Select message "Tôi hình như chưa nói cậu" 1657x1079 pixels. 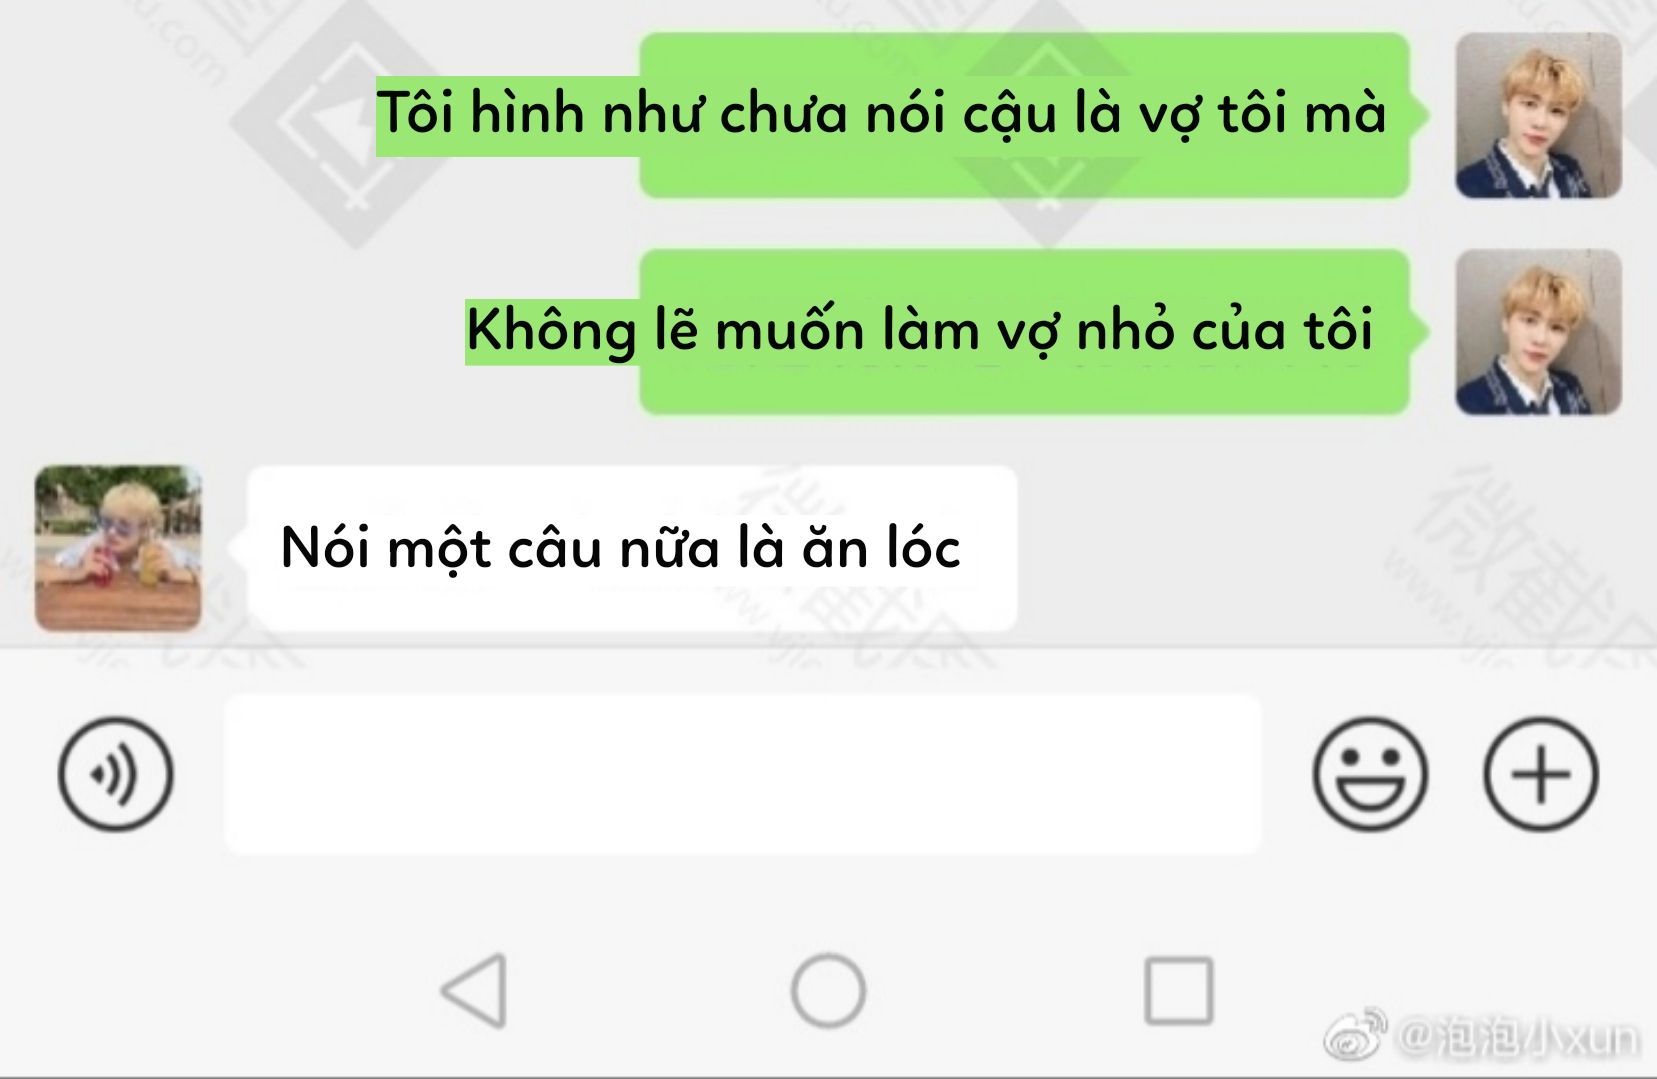pyautogui.click(x=882, y=113)
